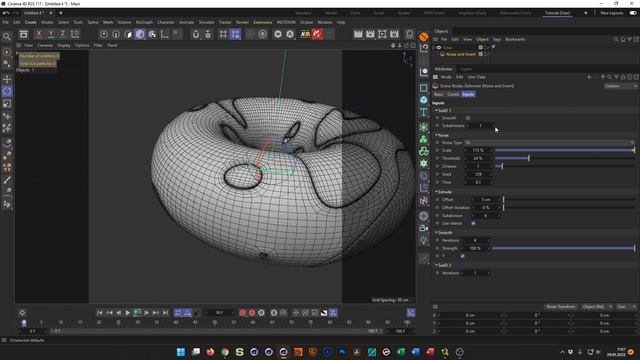Open viewport Cameras menu
The height and width of the screenshot is (360, 640).
[x=45, y=45]
